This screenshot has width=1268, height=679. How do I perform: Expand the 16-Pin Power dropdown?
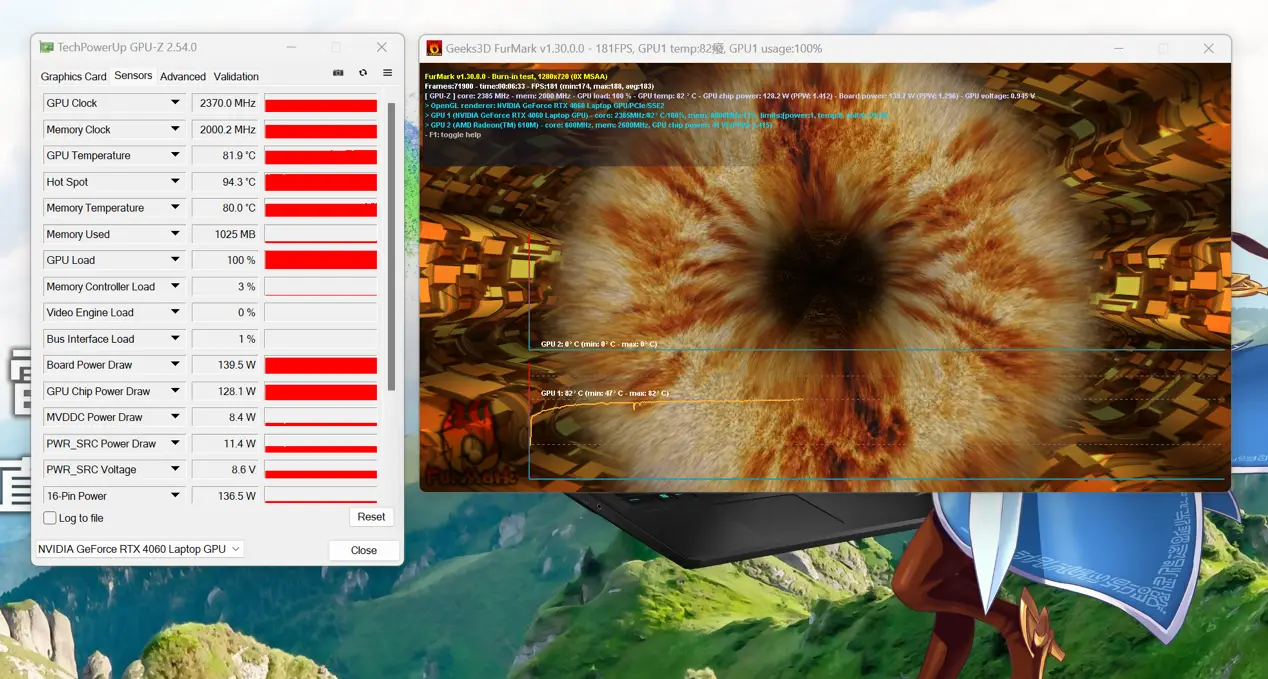pyautogui.click(x=175, y=495)
